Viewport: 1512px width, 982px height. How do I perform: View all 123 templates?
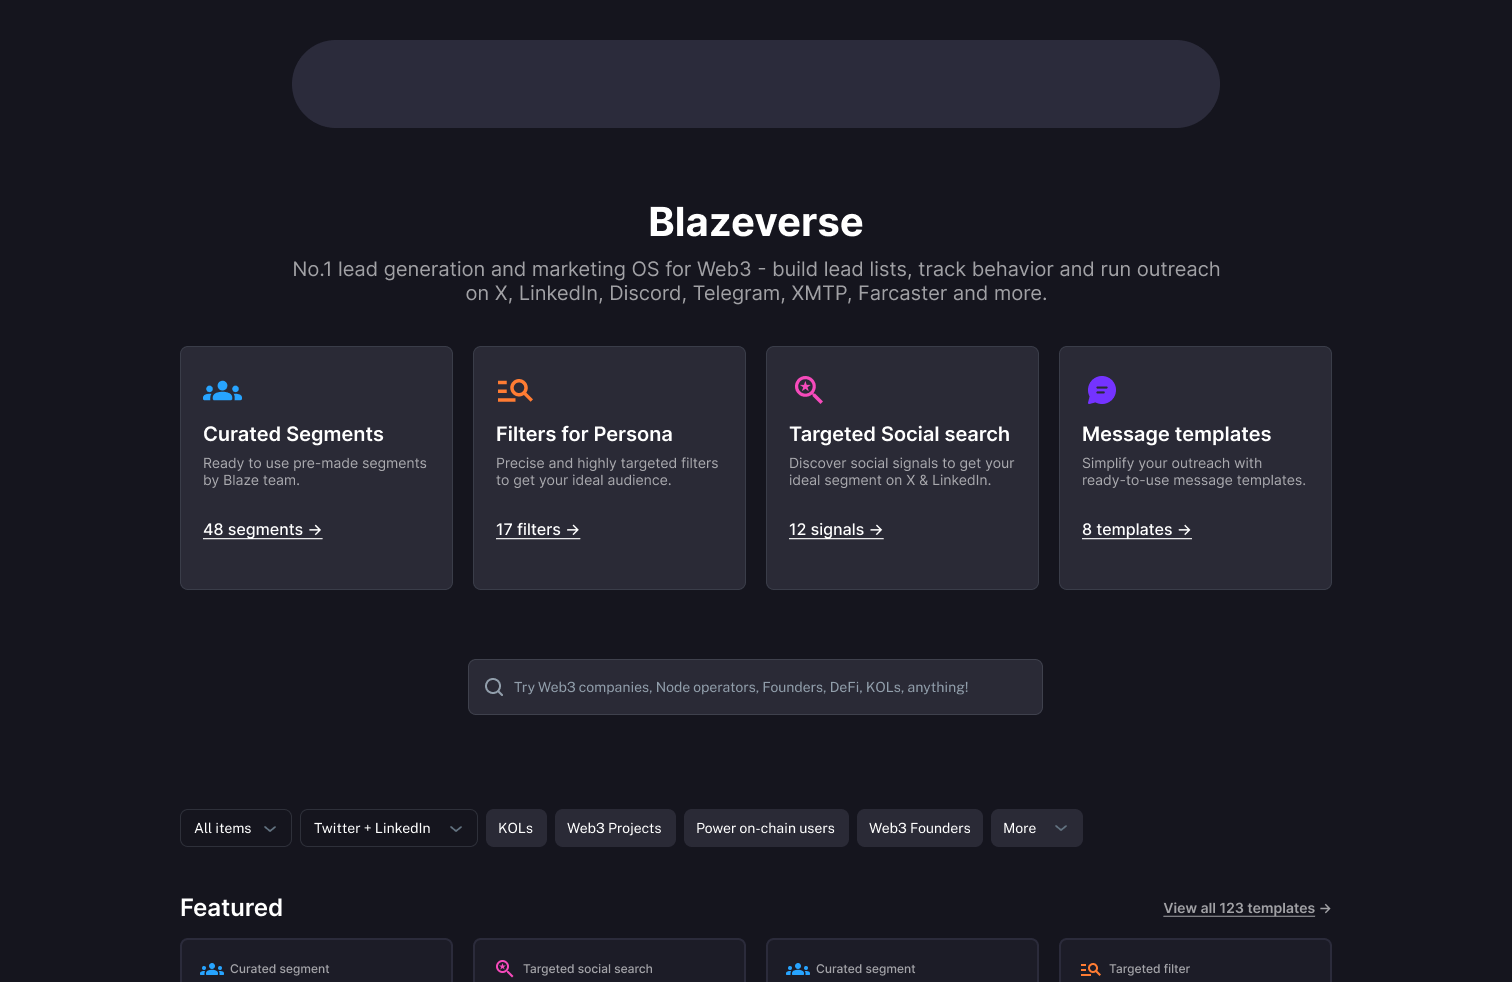(1246, 908)
